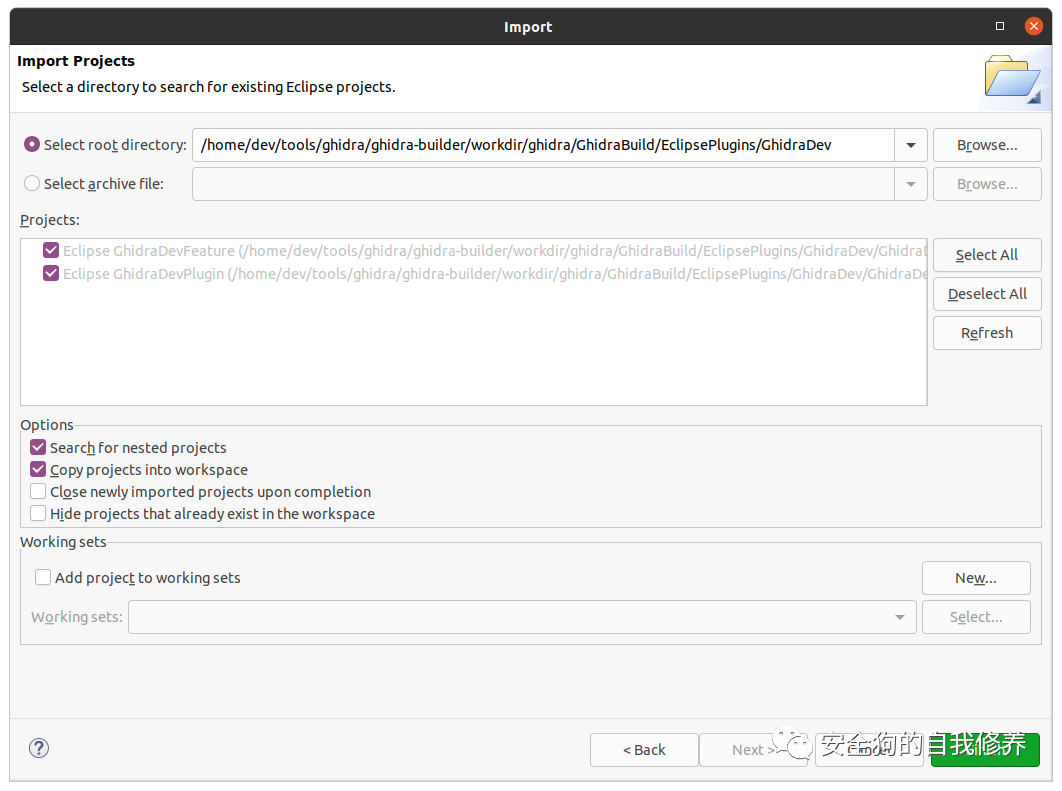
Task: Refresh the projects list
Action: [x=987, y=333]
